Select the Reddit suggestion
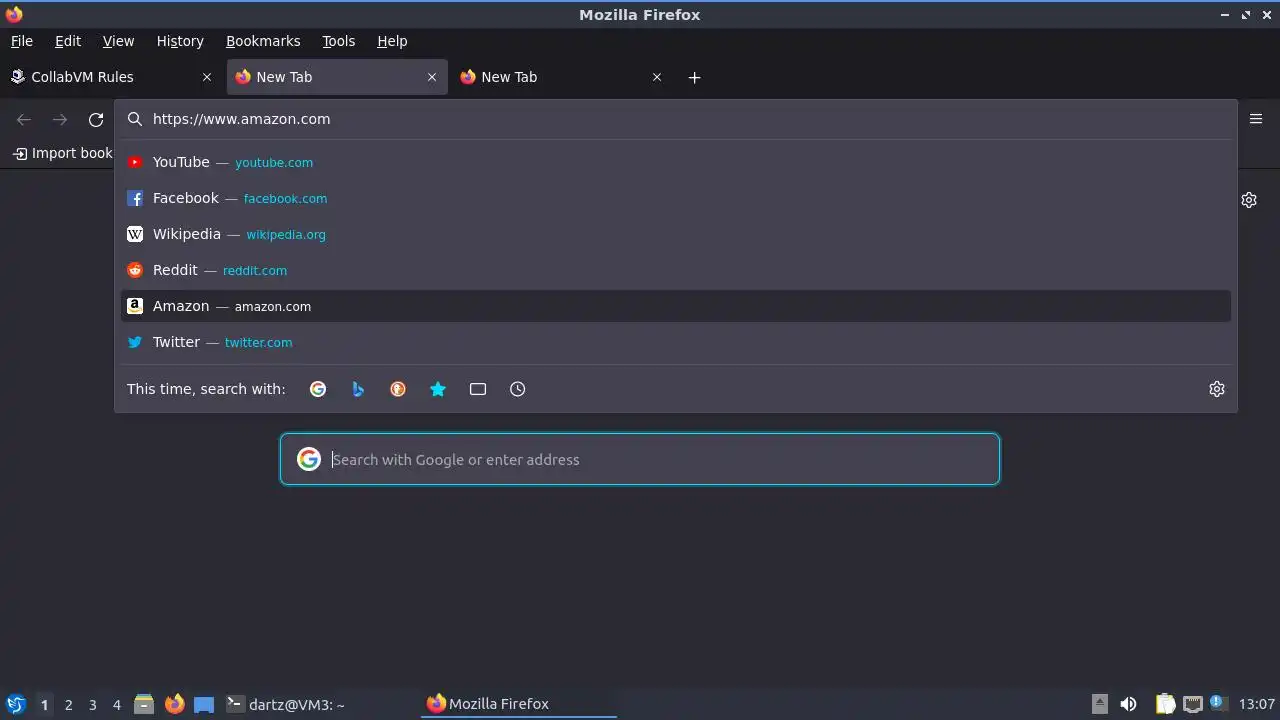Screen dimensions: 1280x720 (676, 270)
